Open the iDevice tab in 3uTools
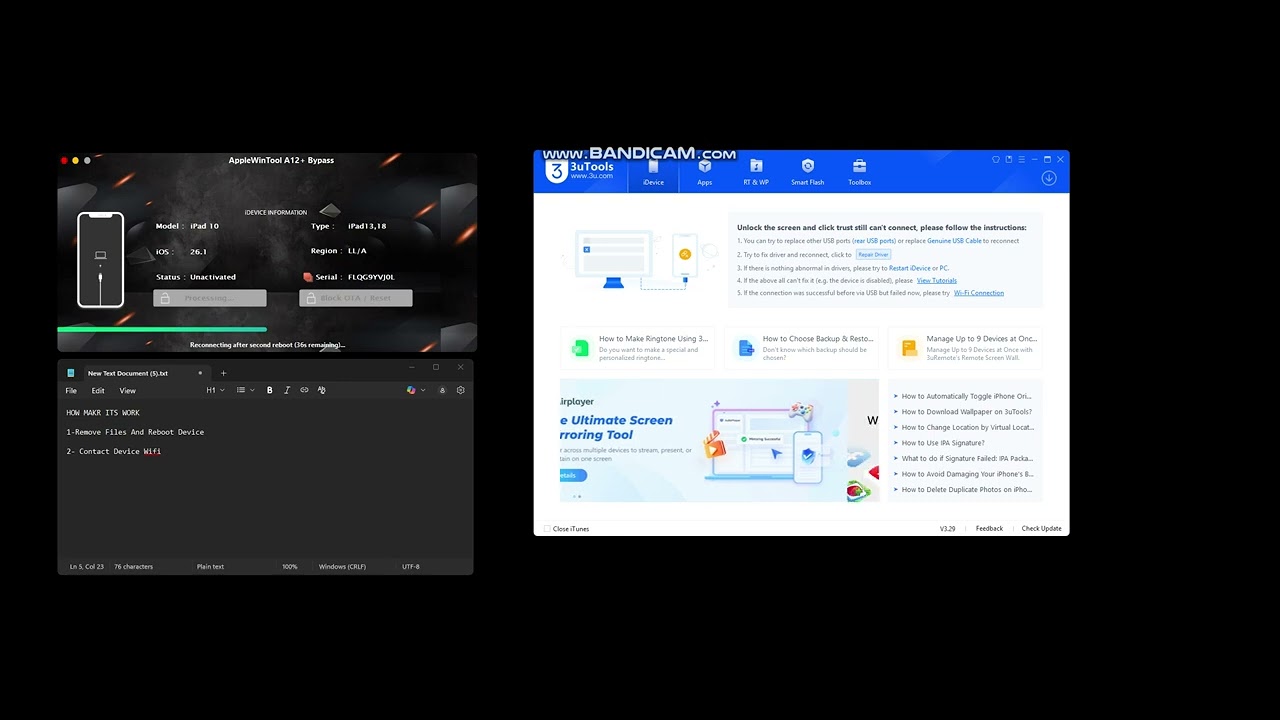The width and height of the screenshot is (1280, 720). 653,172
